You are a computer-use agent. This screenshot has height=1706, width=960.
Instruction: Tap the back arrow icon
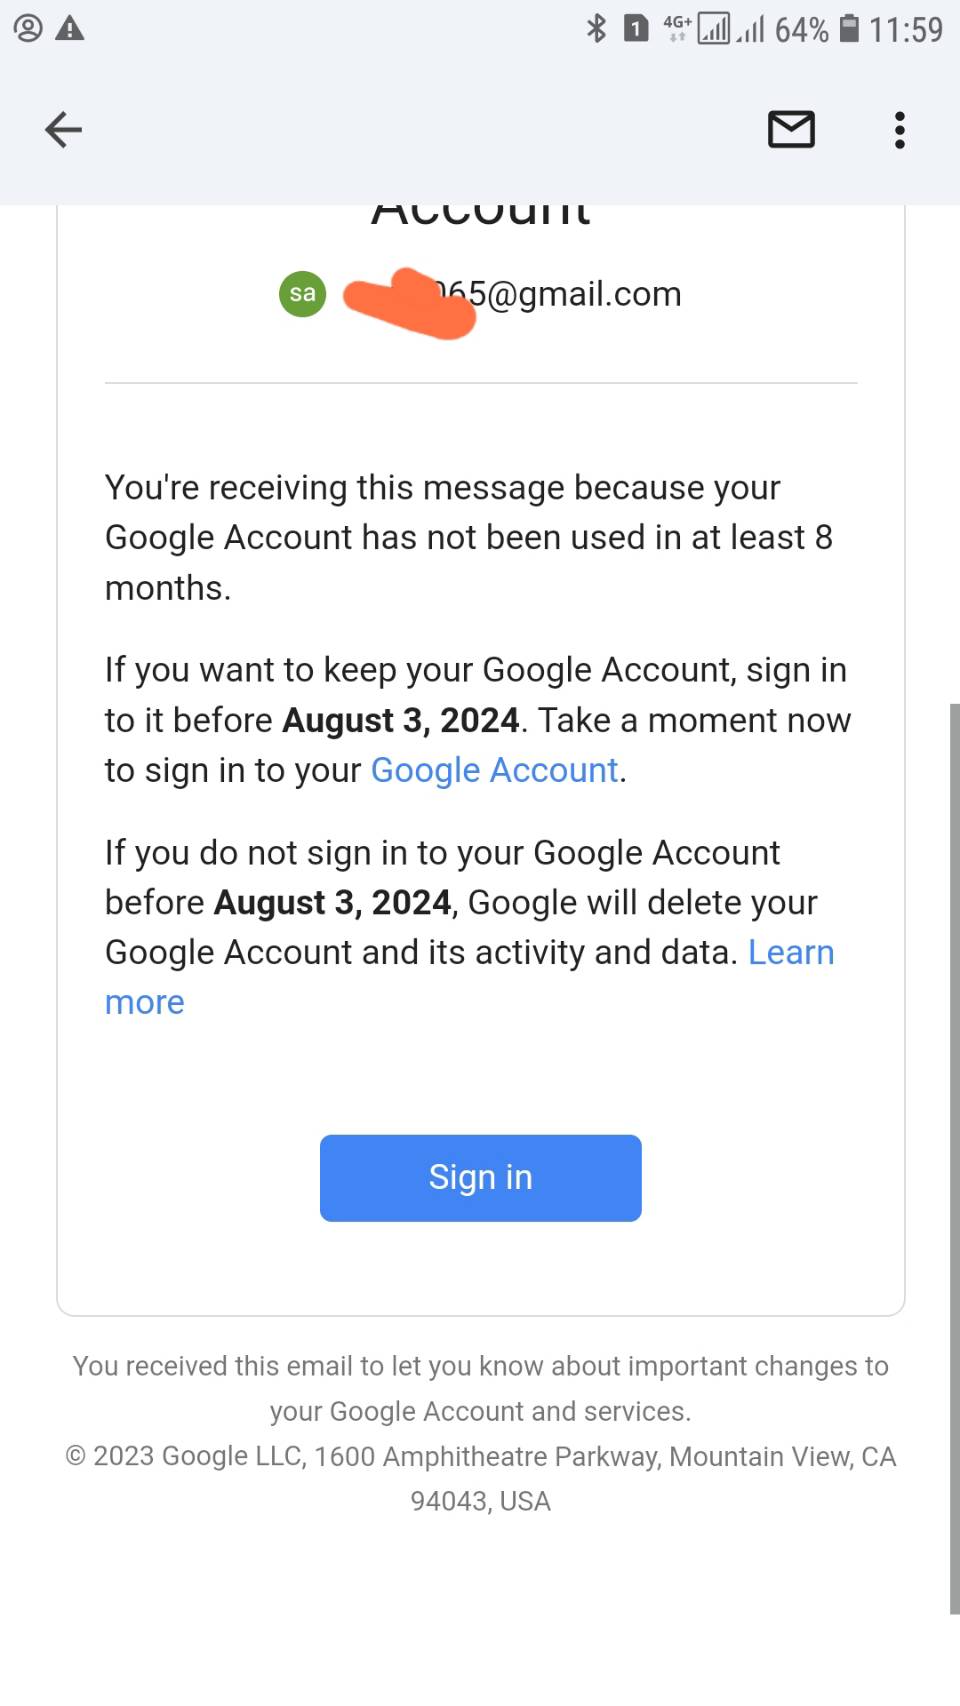(x=63, y=130)
